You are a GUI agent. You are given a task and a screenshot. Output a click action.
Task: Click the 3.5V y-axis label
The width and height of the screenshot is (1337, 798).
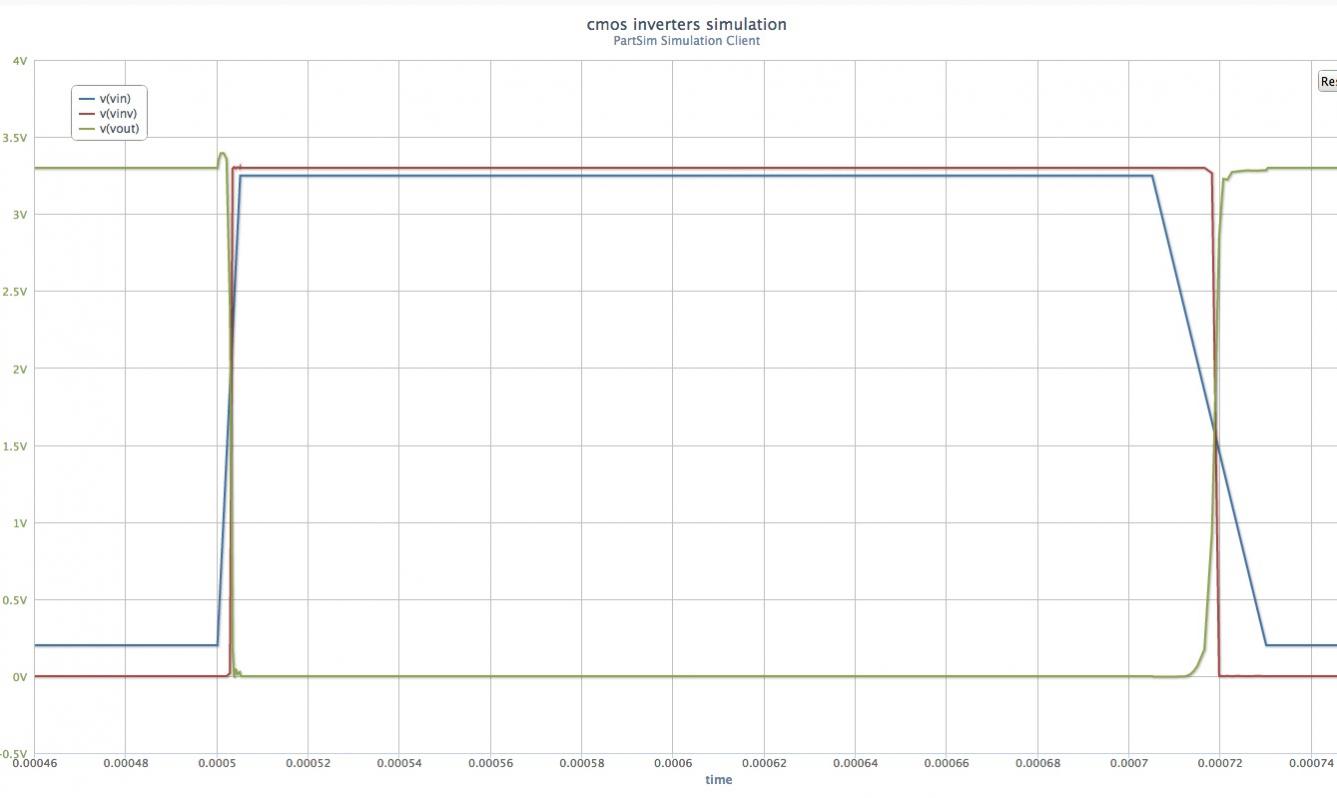[15, 138]
